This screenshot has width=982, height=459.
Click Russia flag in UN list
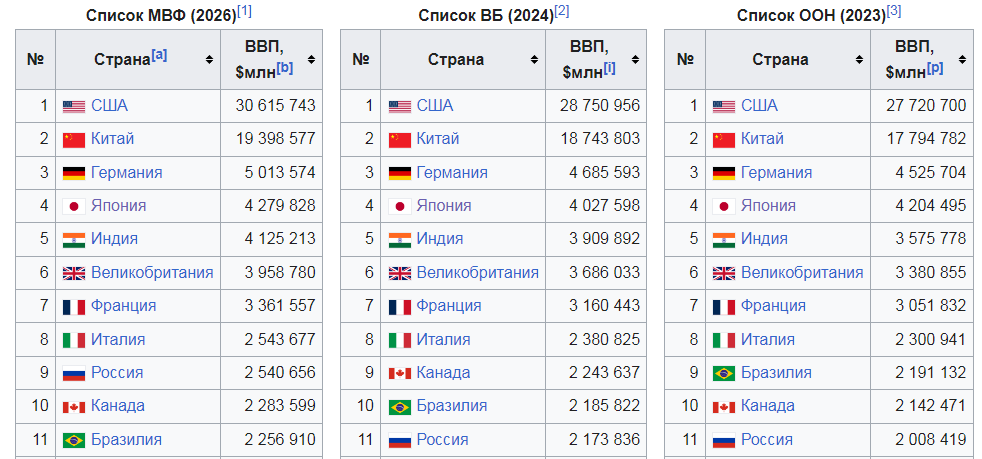coord(723,440)
